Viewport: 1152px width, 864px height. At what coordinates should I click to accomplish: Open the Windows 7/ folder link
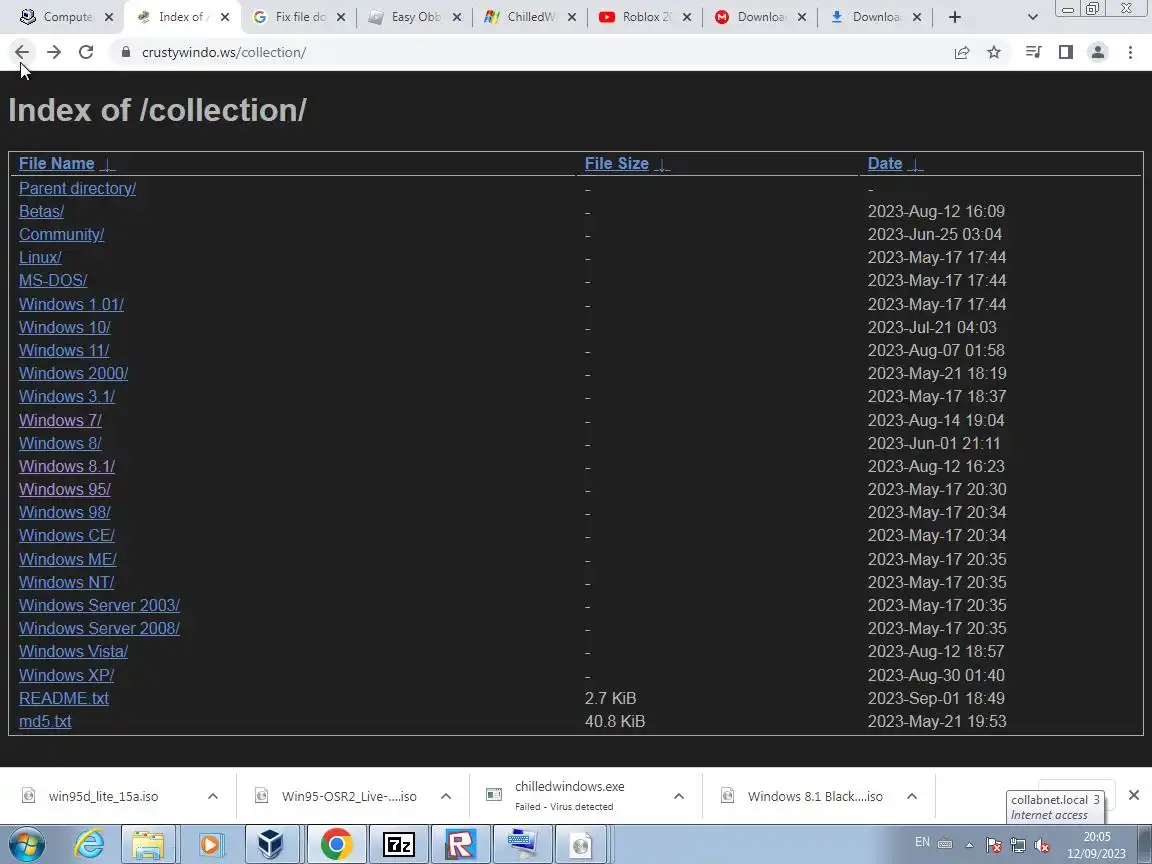pyautogui.click(x=60, y=420)
